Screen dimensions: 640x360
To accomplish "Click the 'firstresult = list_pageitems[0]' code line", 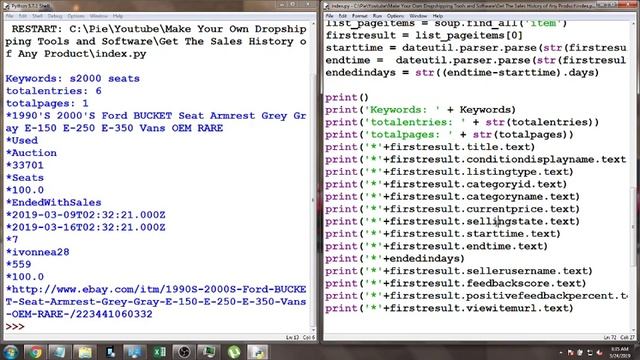I will (424, 36).
